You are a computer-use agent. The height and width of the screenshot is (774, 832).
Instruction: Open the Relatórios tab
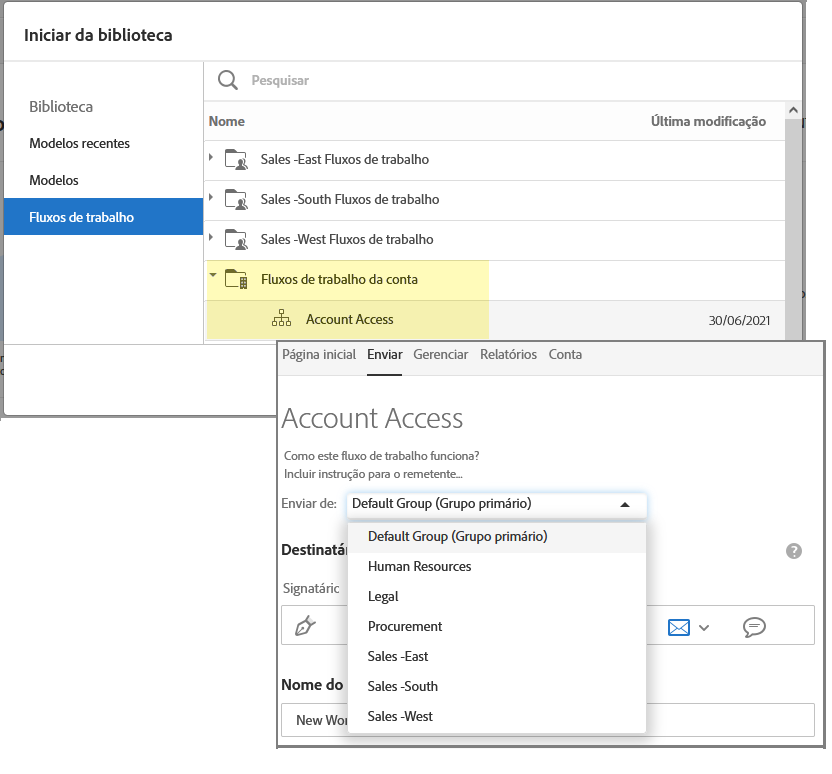pyautogui.click(x=508, y=355)
